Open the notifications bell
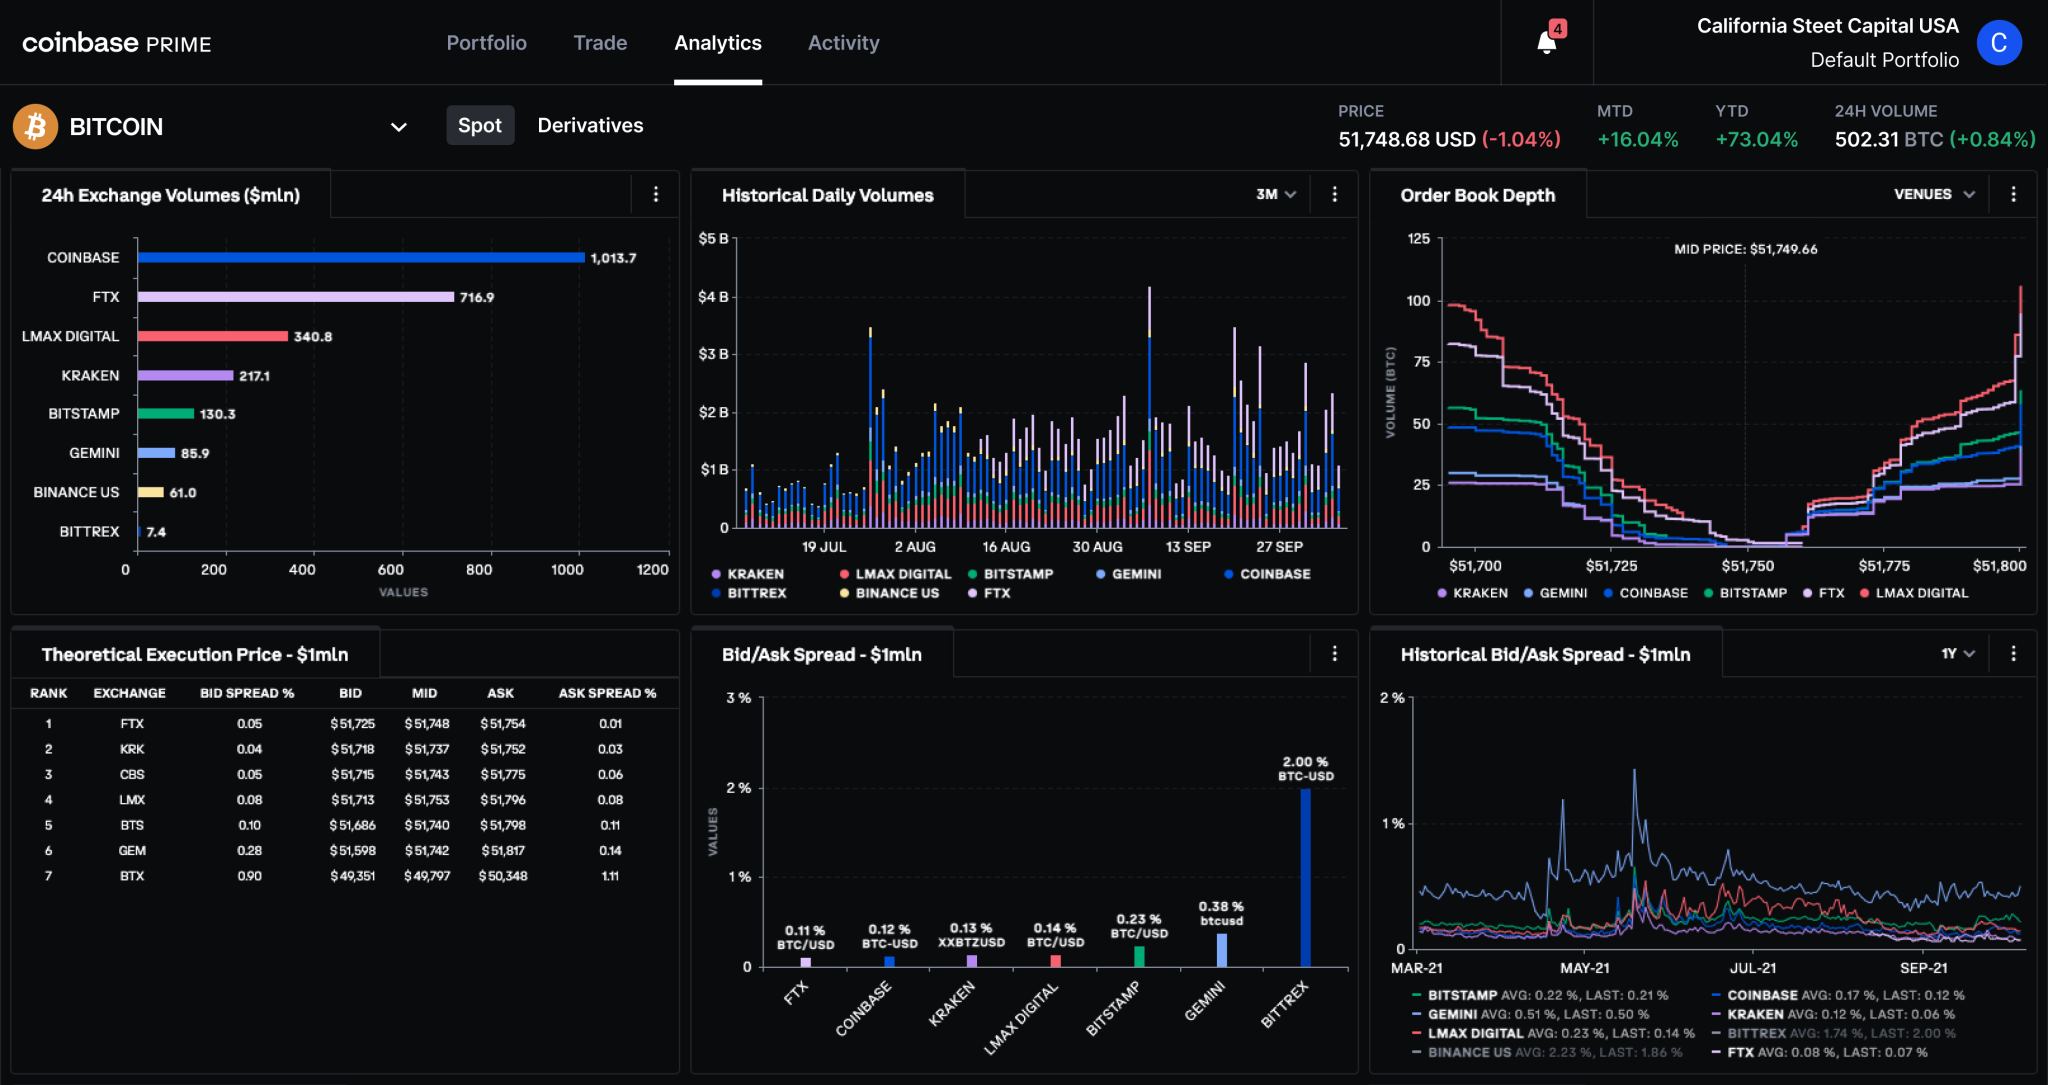 1547,42
